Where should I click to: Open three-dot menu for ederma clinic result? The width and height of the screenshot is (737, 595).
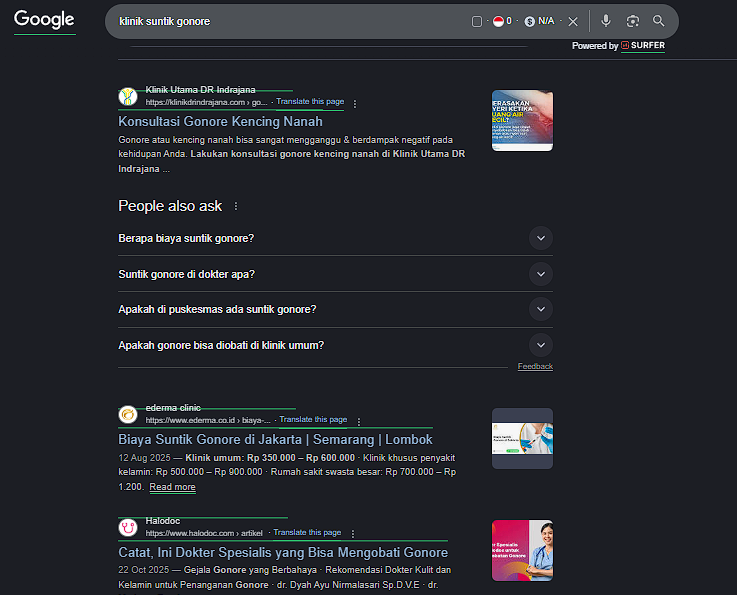point(359,421)
